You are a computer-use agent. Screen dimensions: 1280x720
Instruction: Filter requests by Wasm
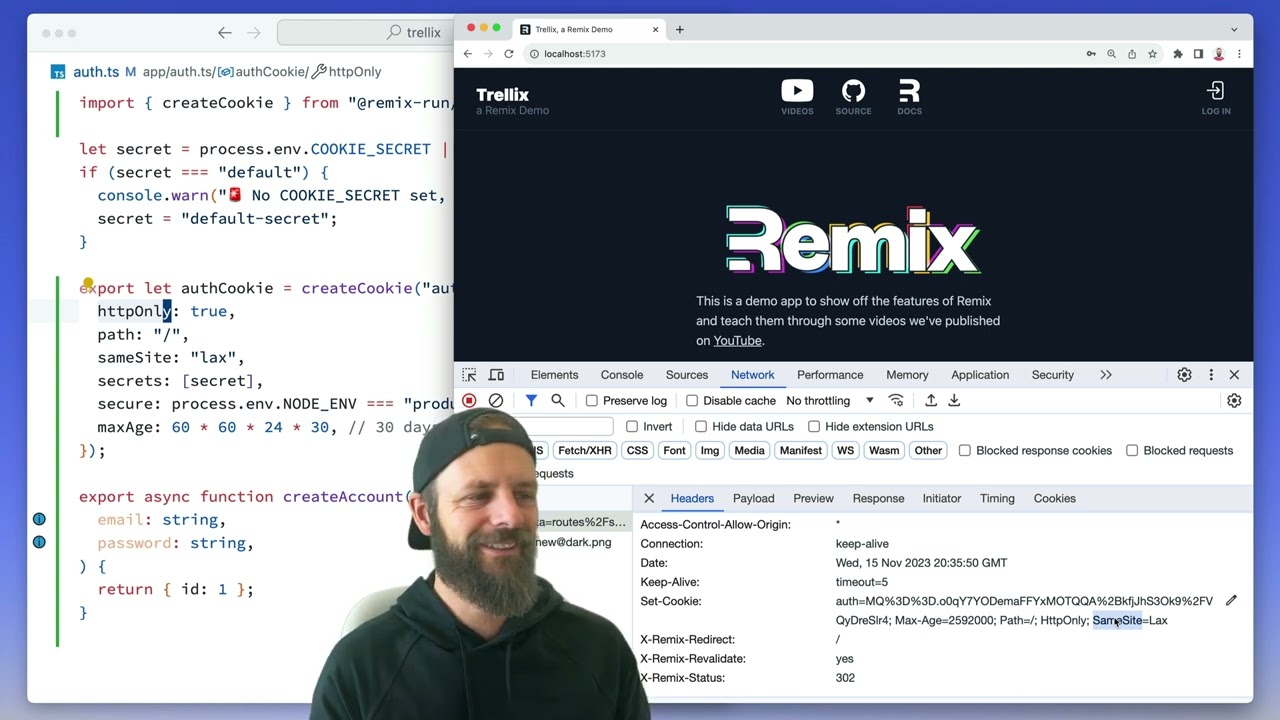click(x=884, y=451)
